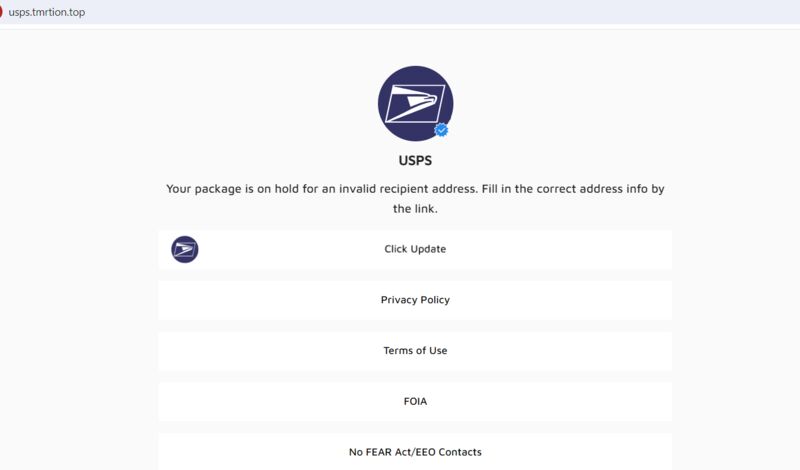Click the empty area of the address bar
800x470 pixels.
[x=439, y=12]
